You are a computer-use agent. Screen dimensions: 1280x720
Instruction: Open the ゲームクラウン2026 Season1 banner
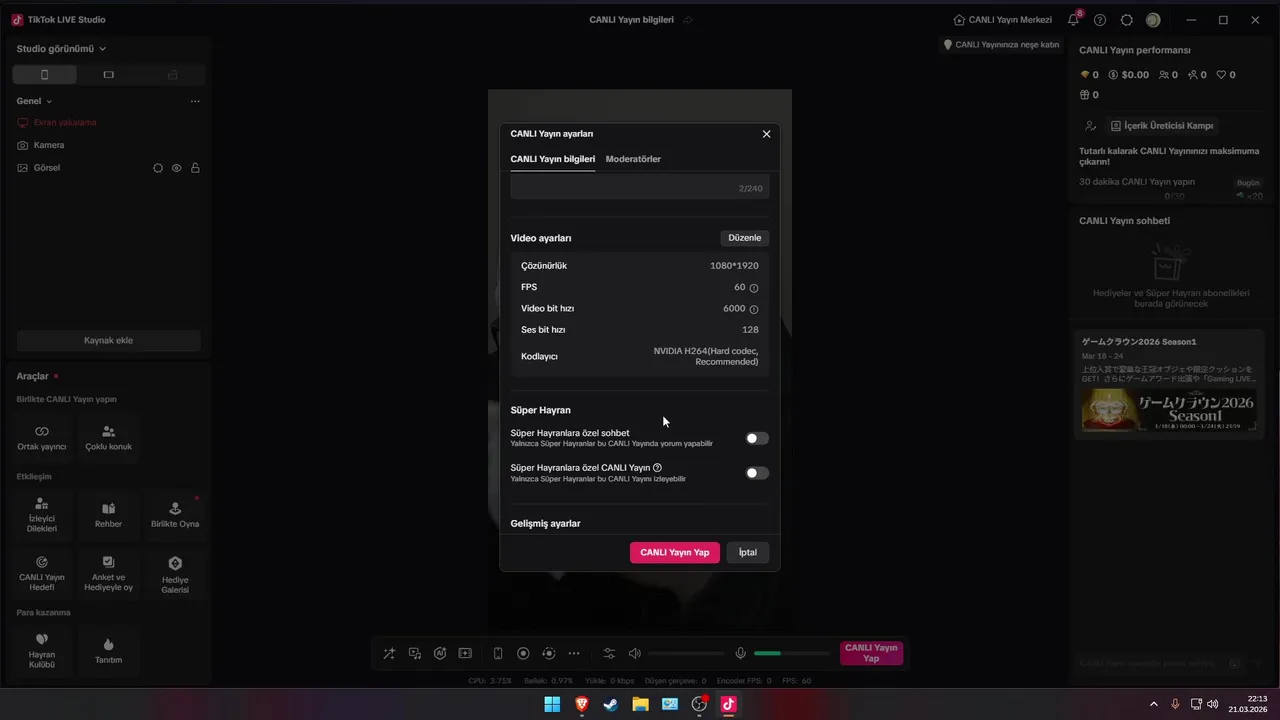coord(1168,385)
